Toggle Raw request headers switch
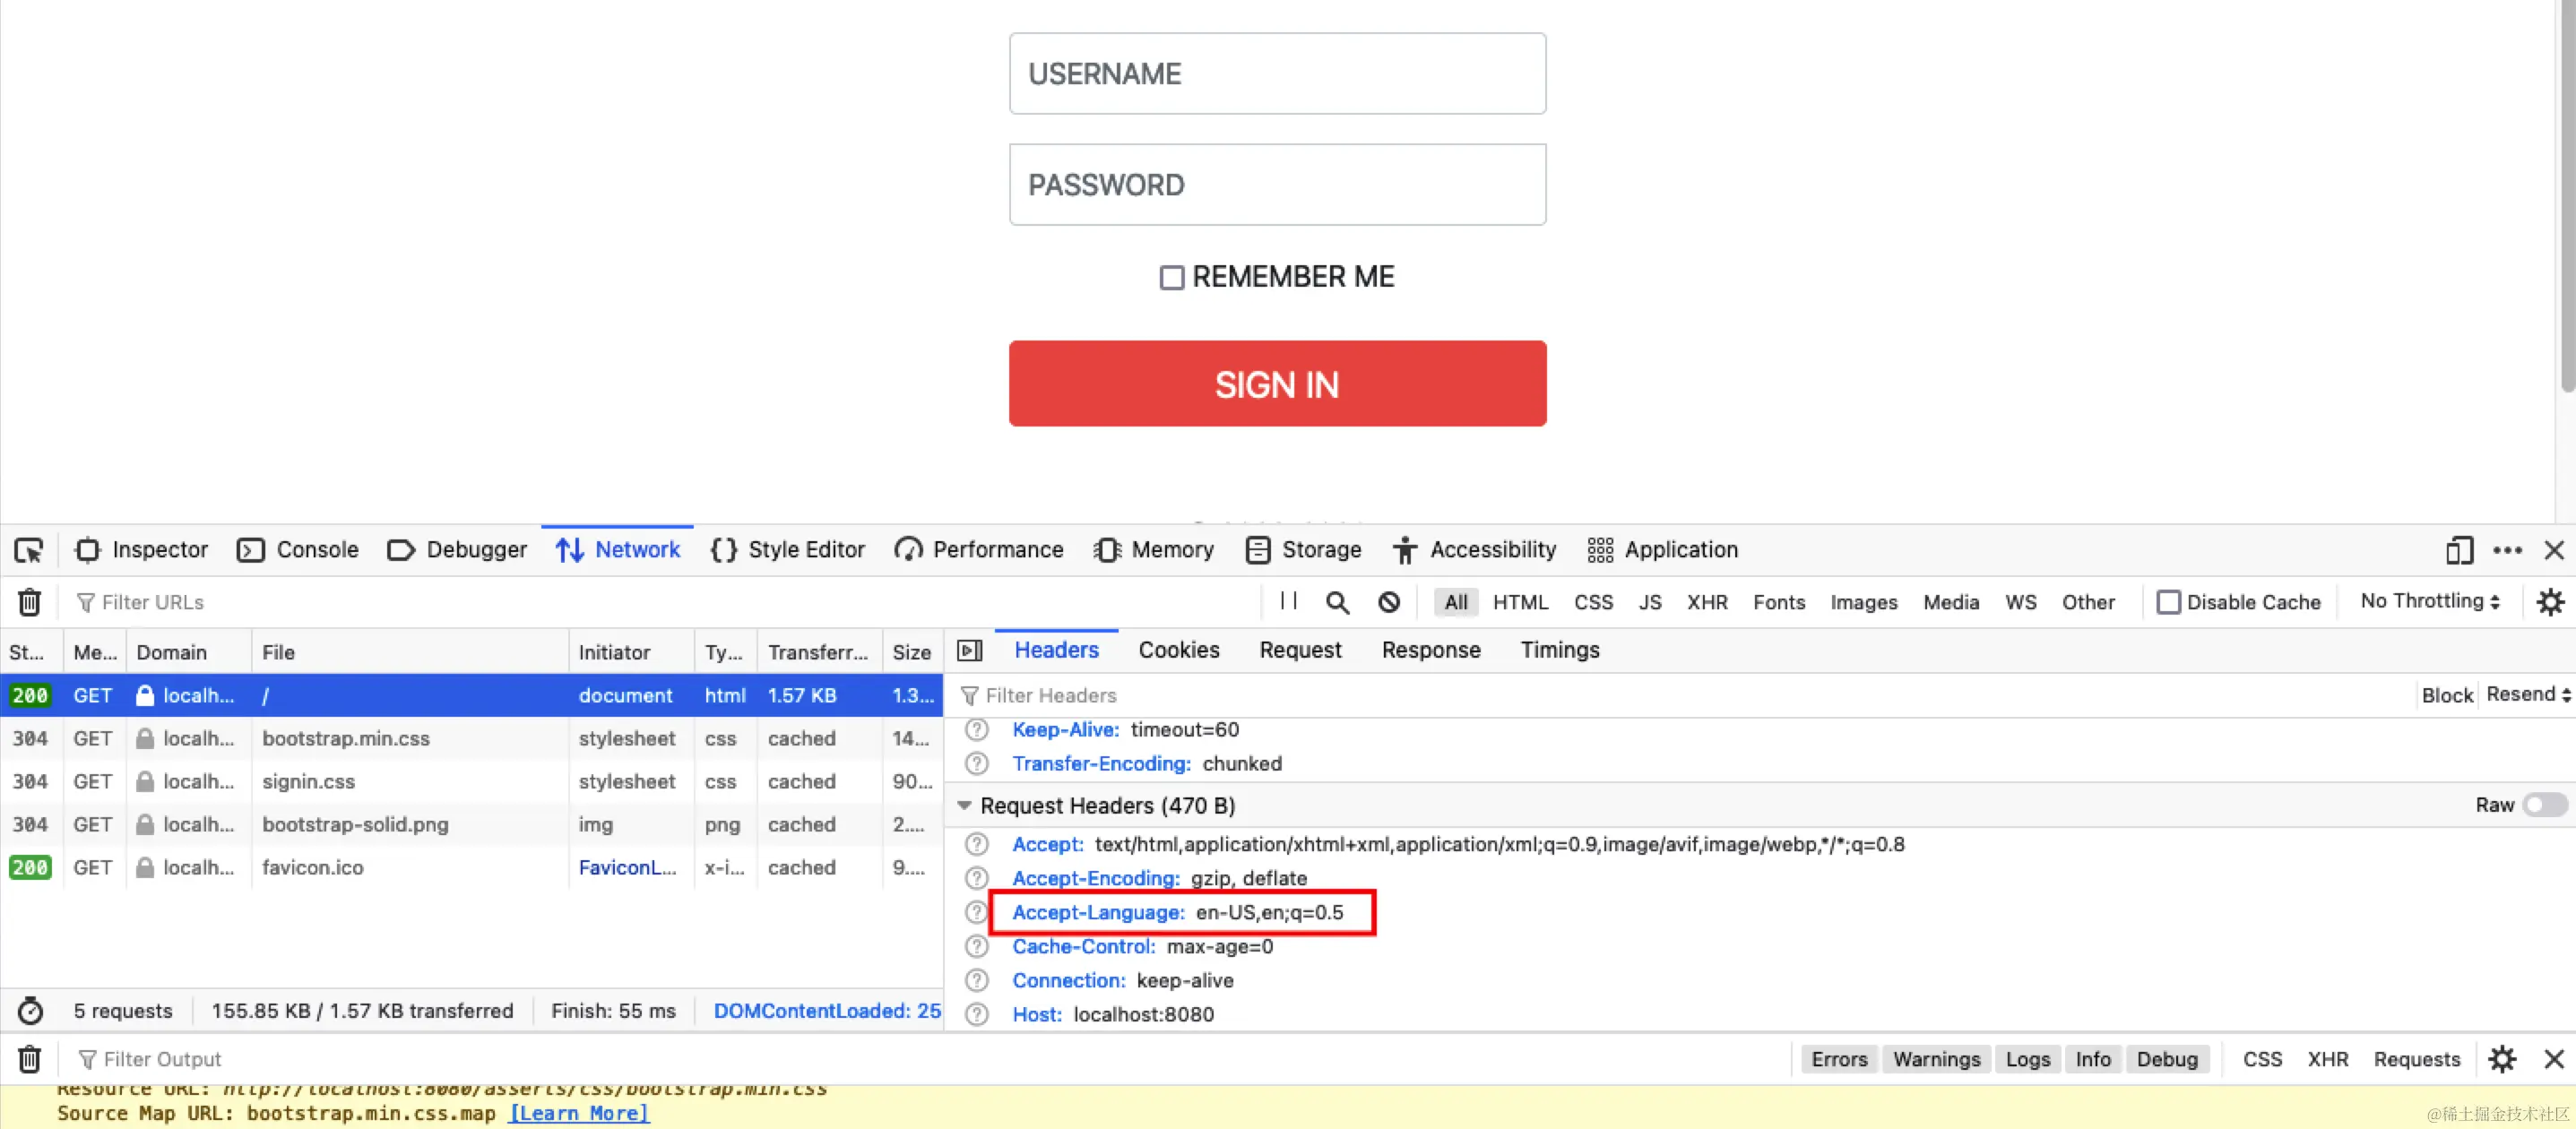Screen dimensions: 2576x1129 click(x=2543, y=805)
